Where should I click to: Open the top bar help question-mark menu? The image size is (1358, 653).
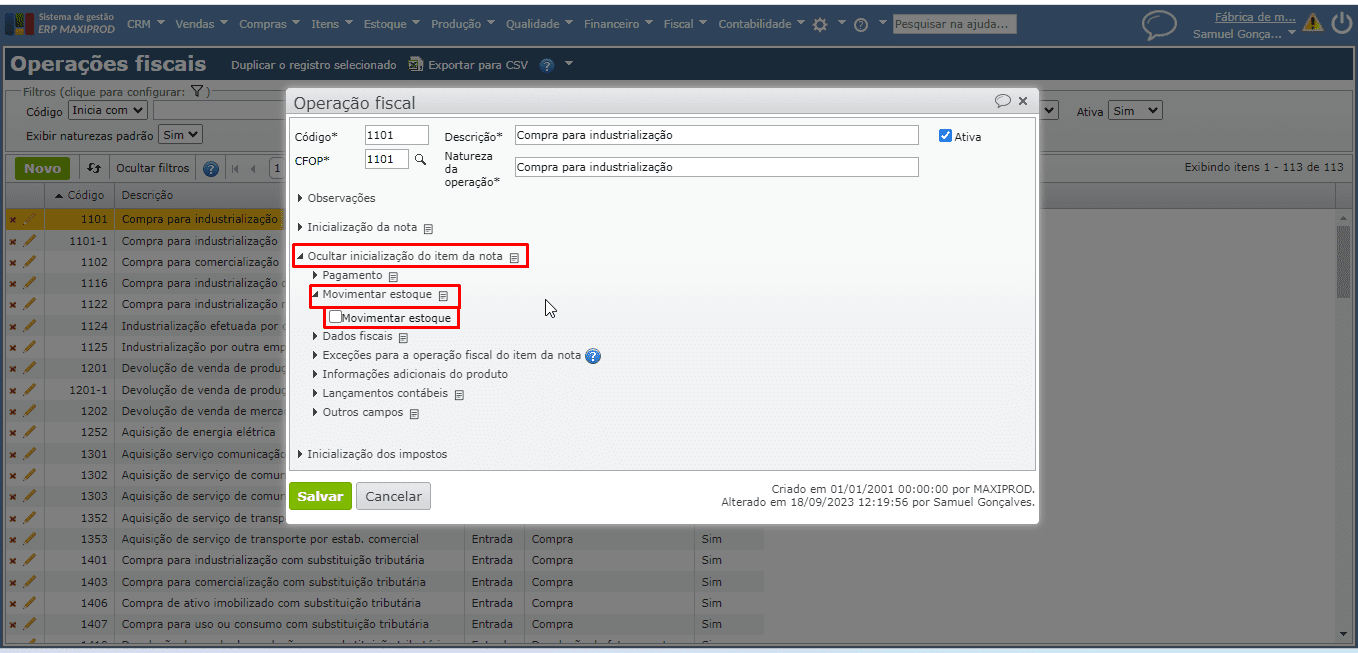861,25
